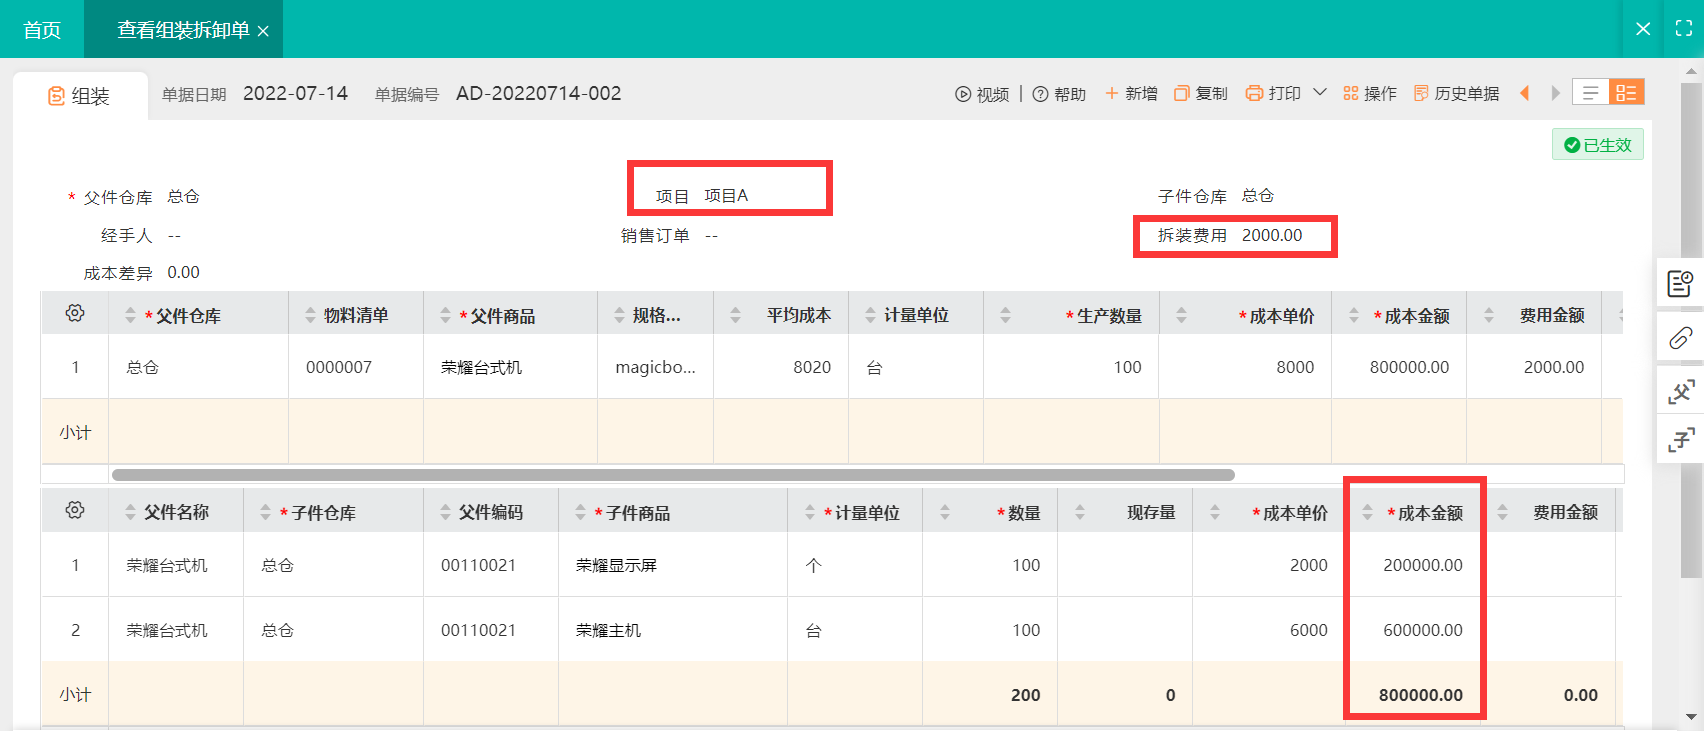The height and width of the screenshot is (731, 1704).
Task: Open the 视频 video tutorial
Action: coord(981,94)
